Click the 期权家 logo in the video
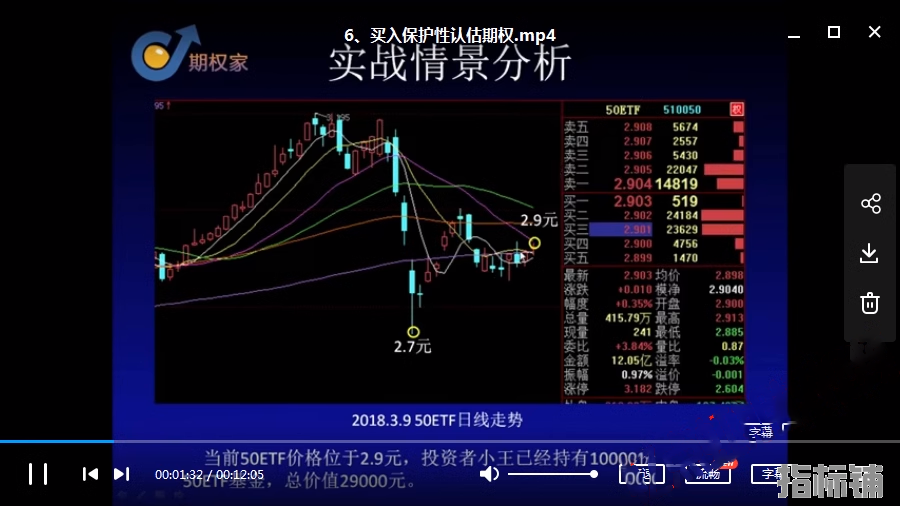Viewport: 900px width, 506px height. [x=190, y=53]
